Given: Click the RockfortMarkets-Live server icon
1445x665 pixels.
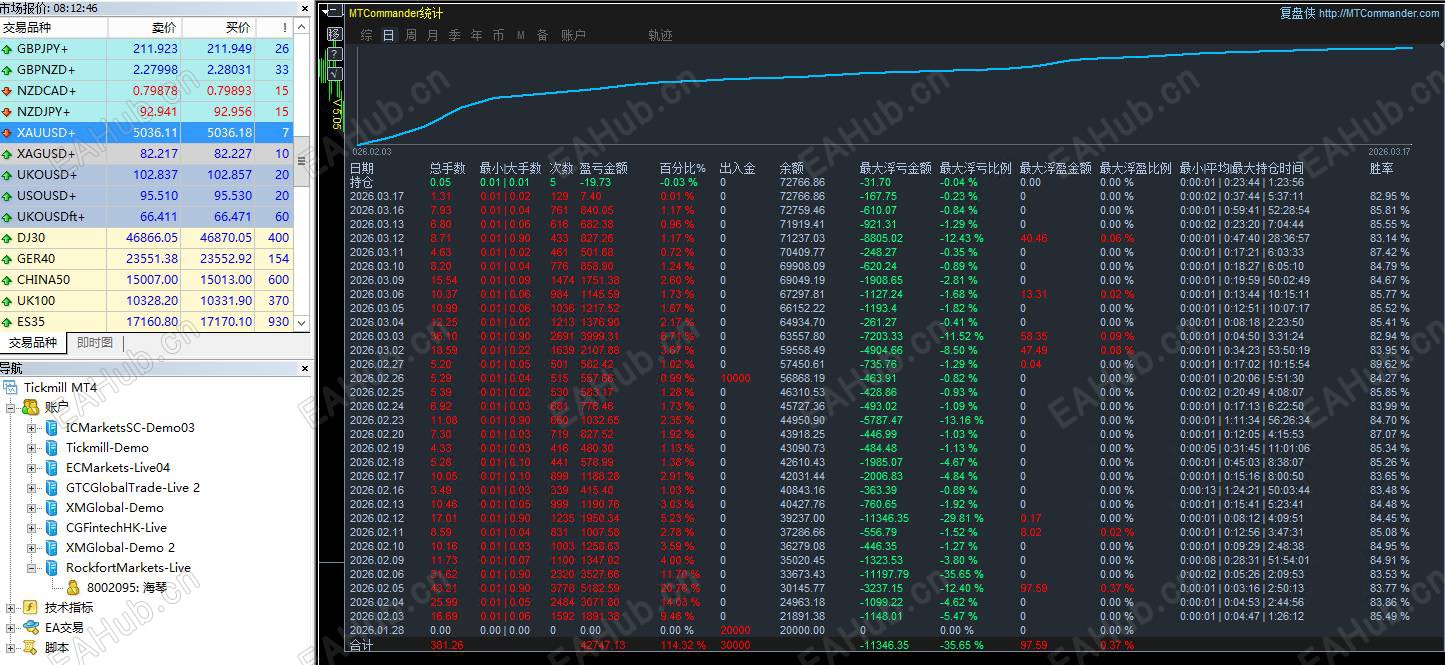Looking at the screenshot, I should (51, 567).
